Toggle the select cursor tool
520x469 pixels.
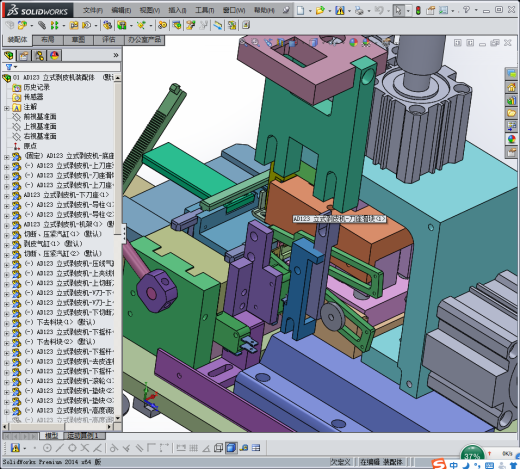(398, 11)
